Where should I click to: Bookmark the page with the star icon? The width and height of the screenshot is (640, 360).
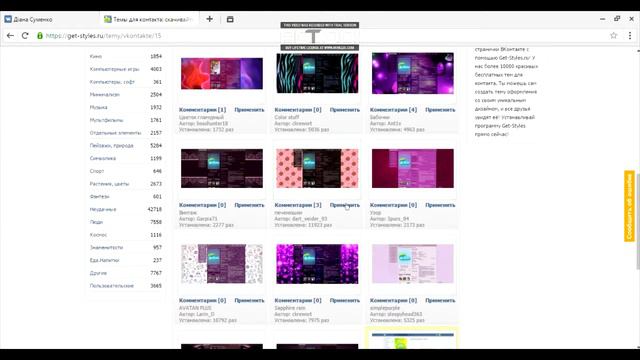613,36
